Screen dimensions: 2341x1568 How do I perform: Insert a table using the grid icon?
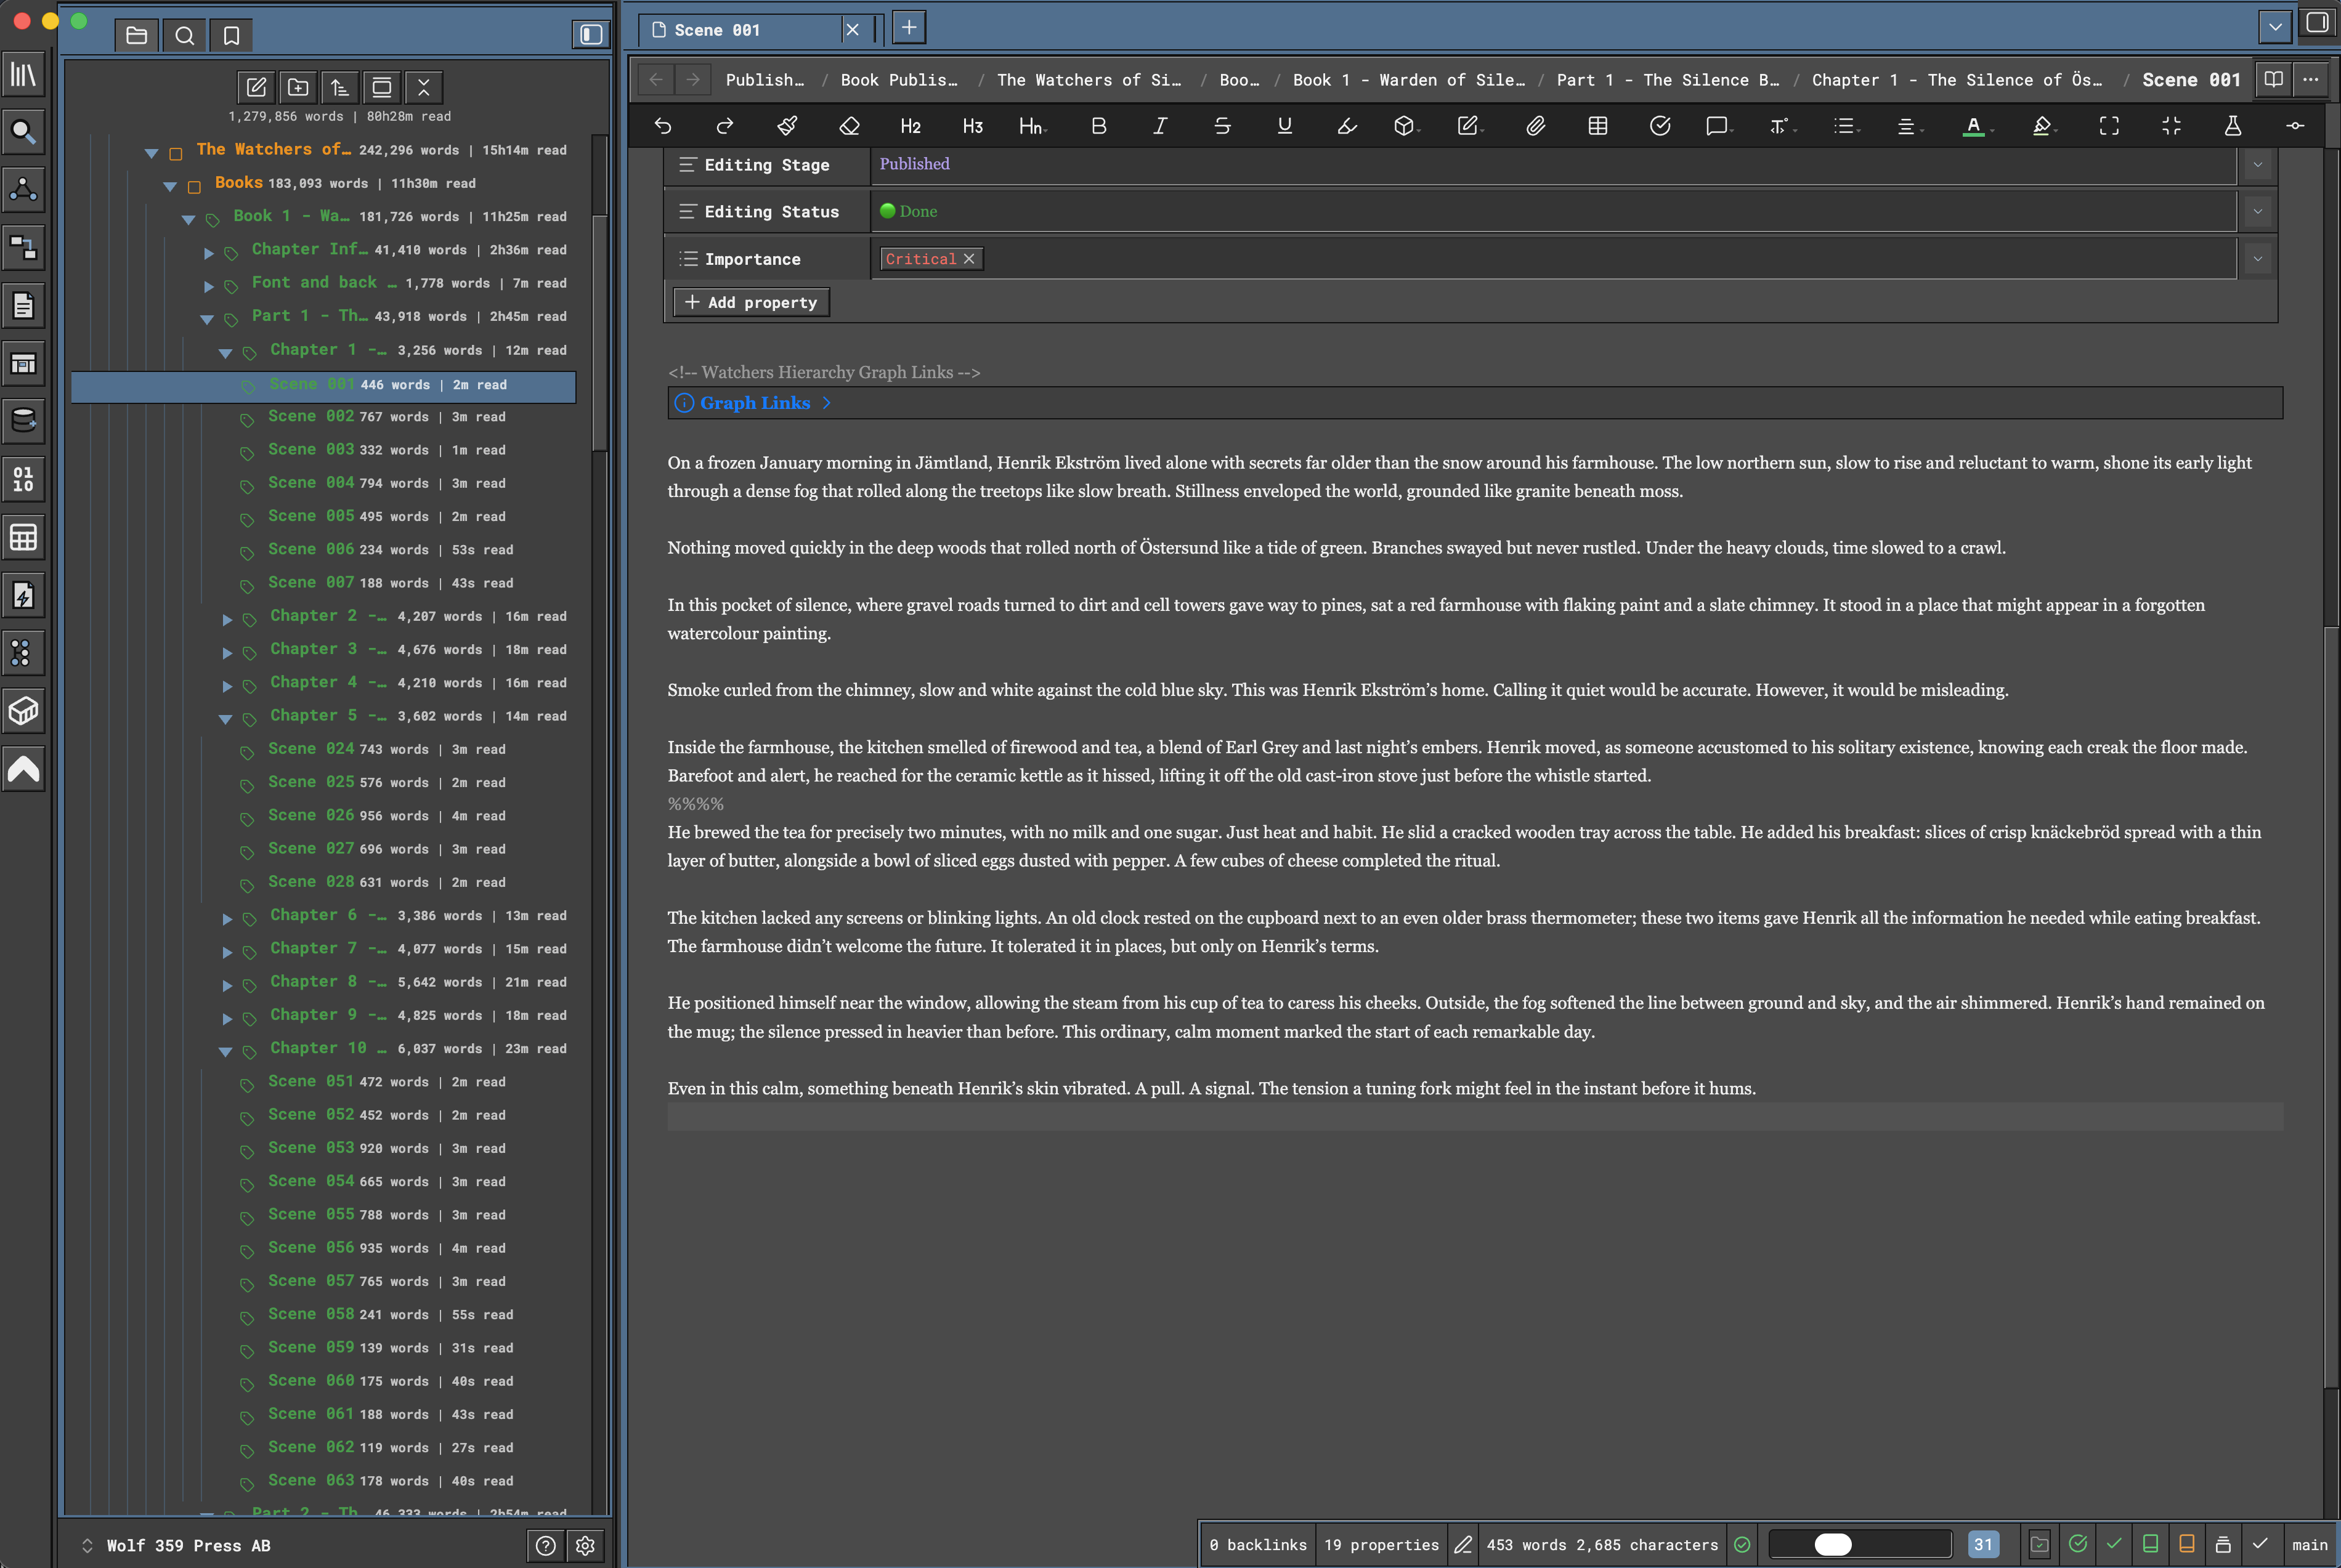pyautogui.click(x=1598, y=126)
